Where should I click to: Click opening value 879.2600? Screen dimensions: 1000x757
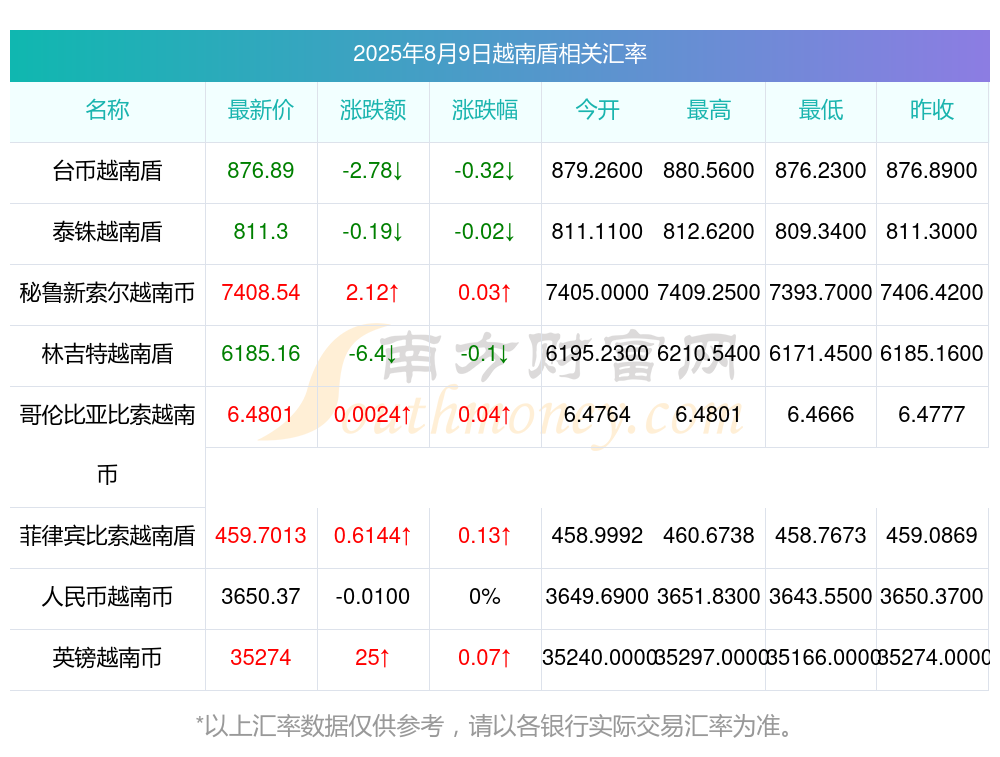(597, 170)
